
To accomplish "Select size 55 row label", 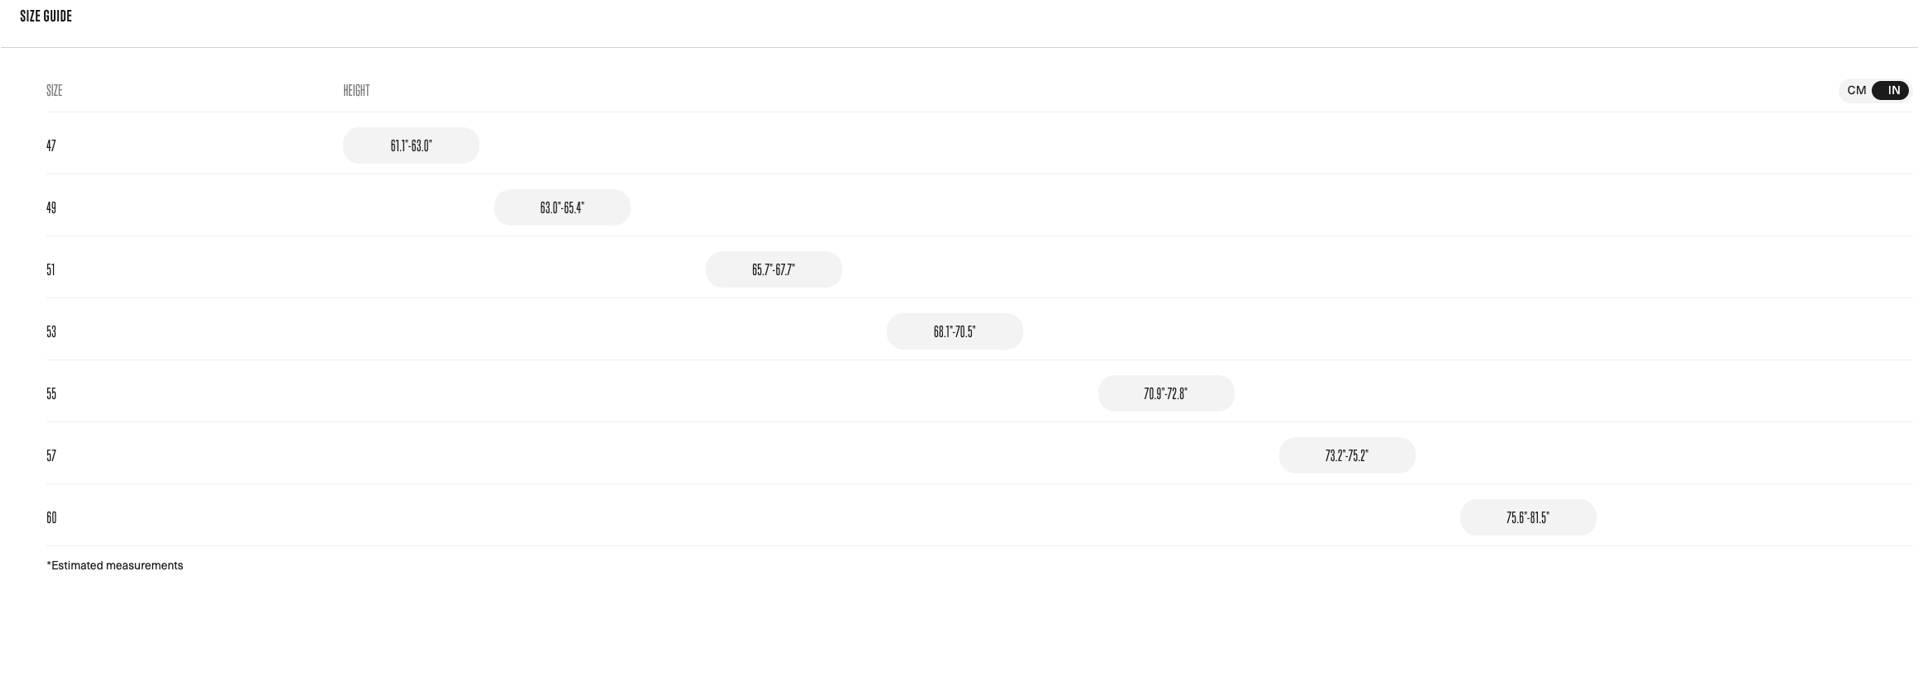I will click(x=51, y=394).
